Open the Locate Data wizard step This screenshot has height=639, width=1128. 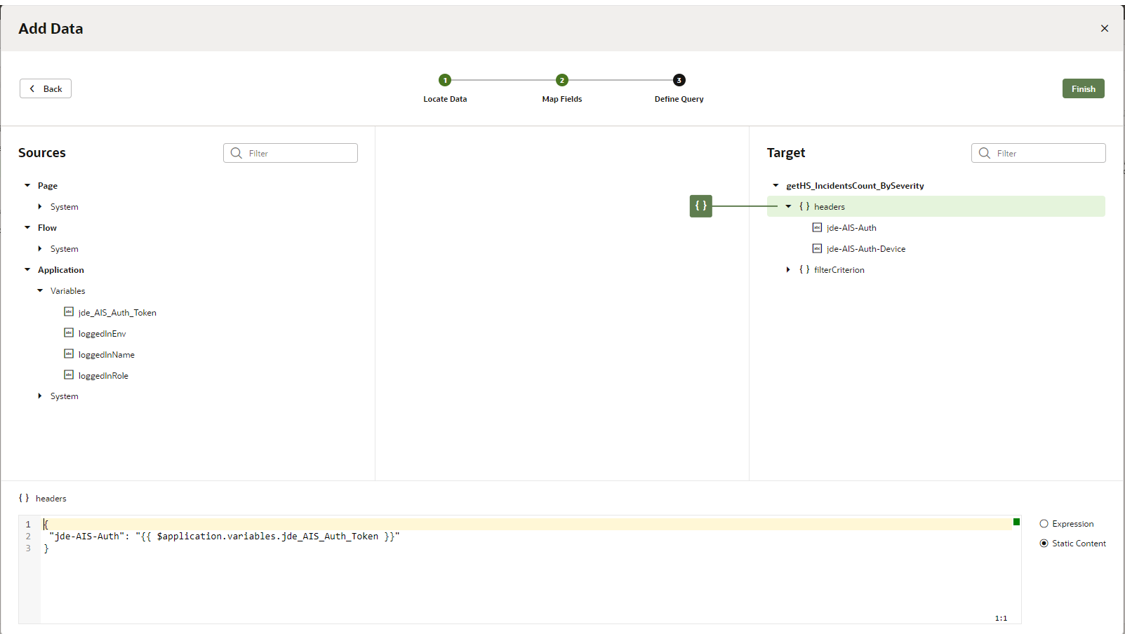[x=444, y=80]
